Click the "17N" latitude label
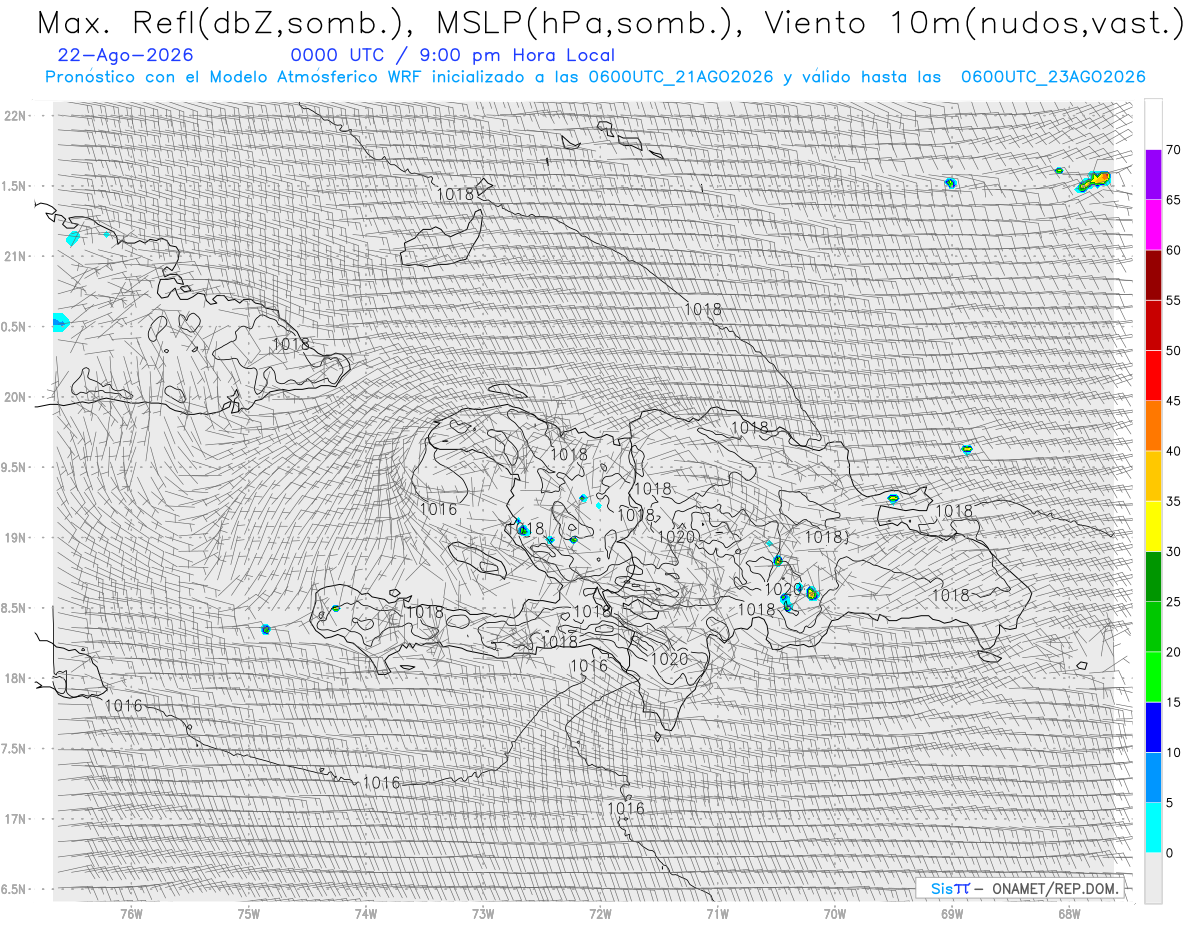The height and width of the screenshot is (927, 1200). click(15, 819)
